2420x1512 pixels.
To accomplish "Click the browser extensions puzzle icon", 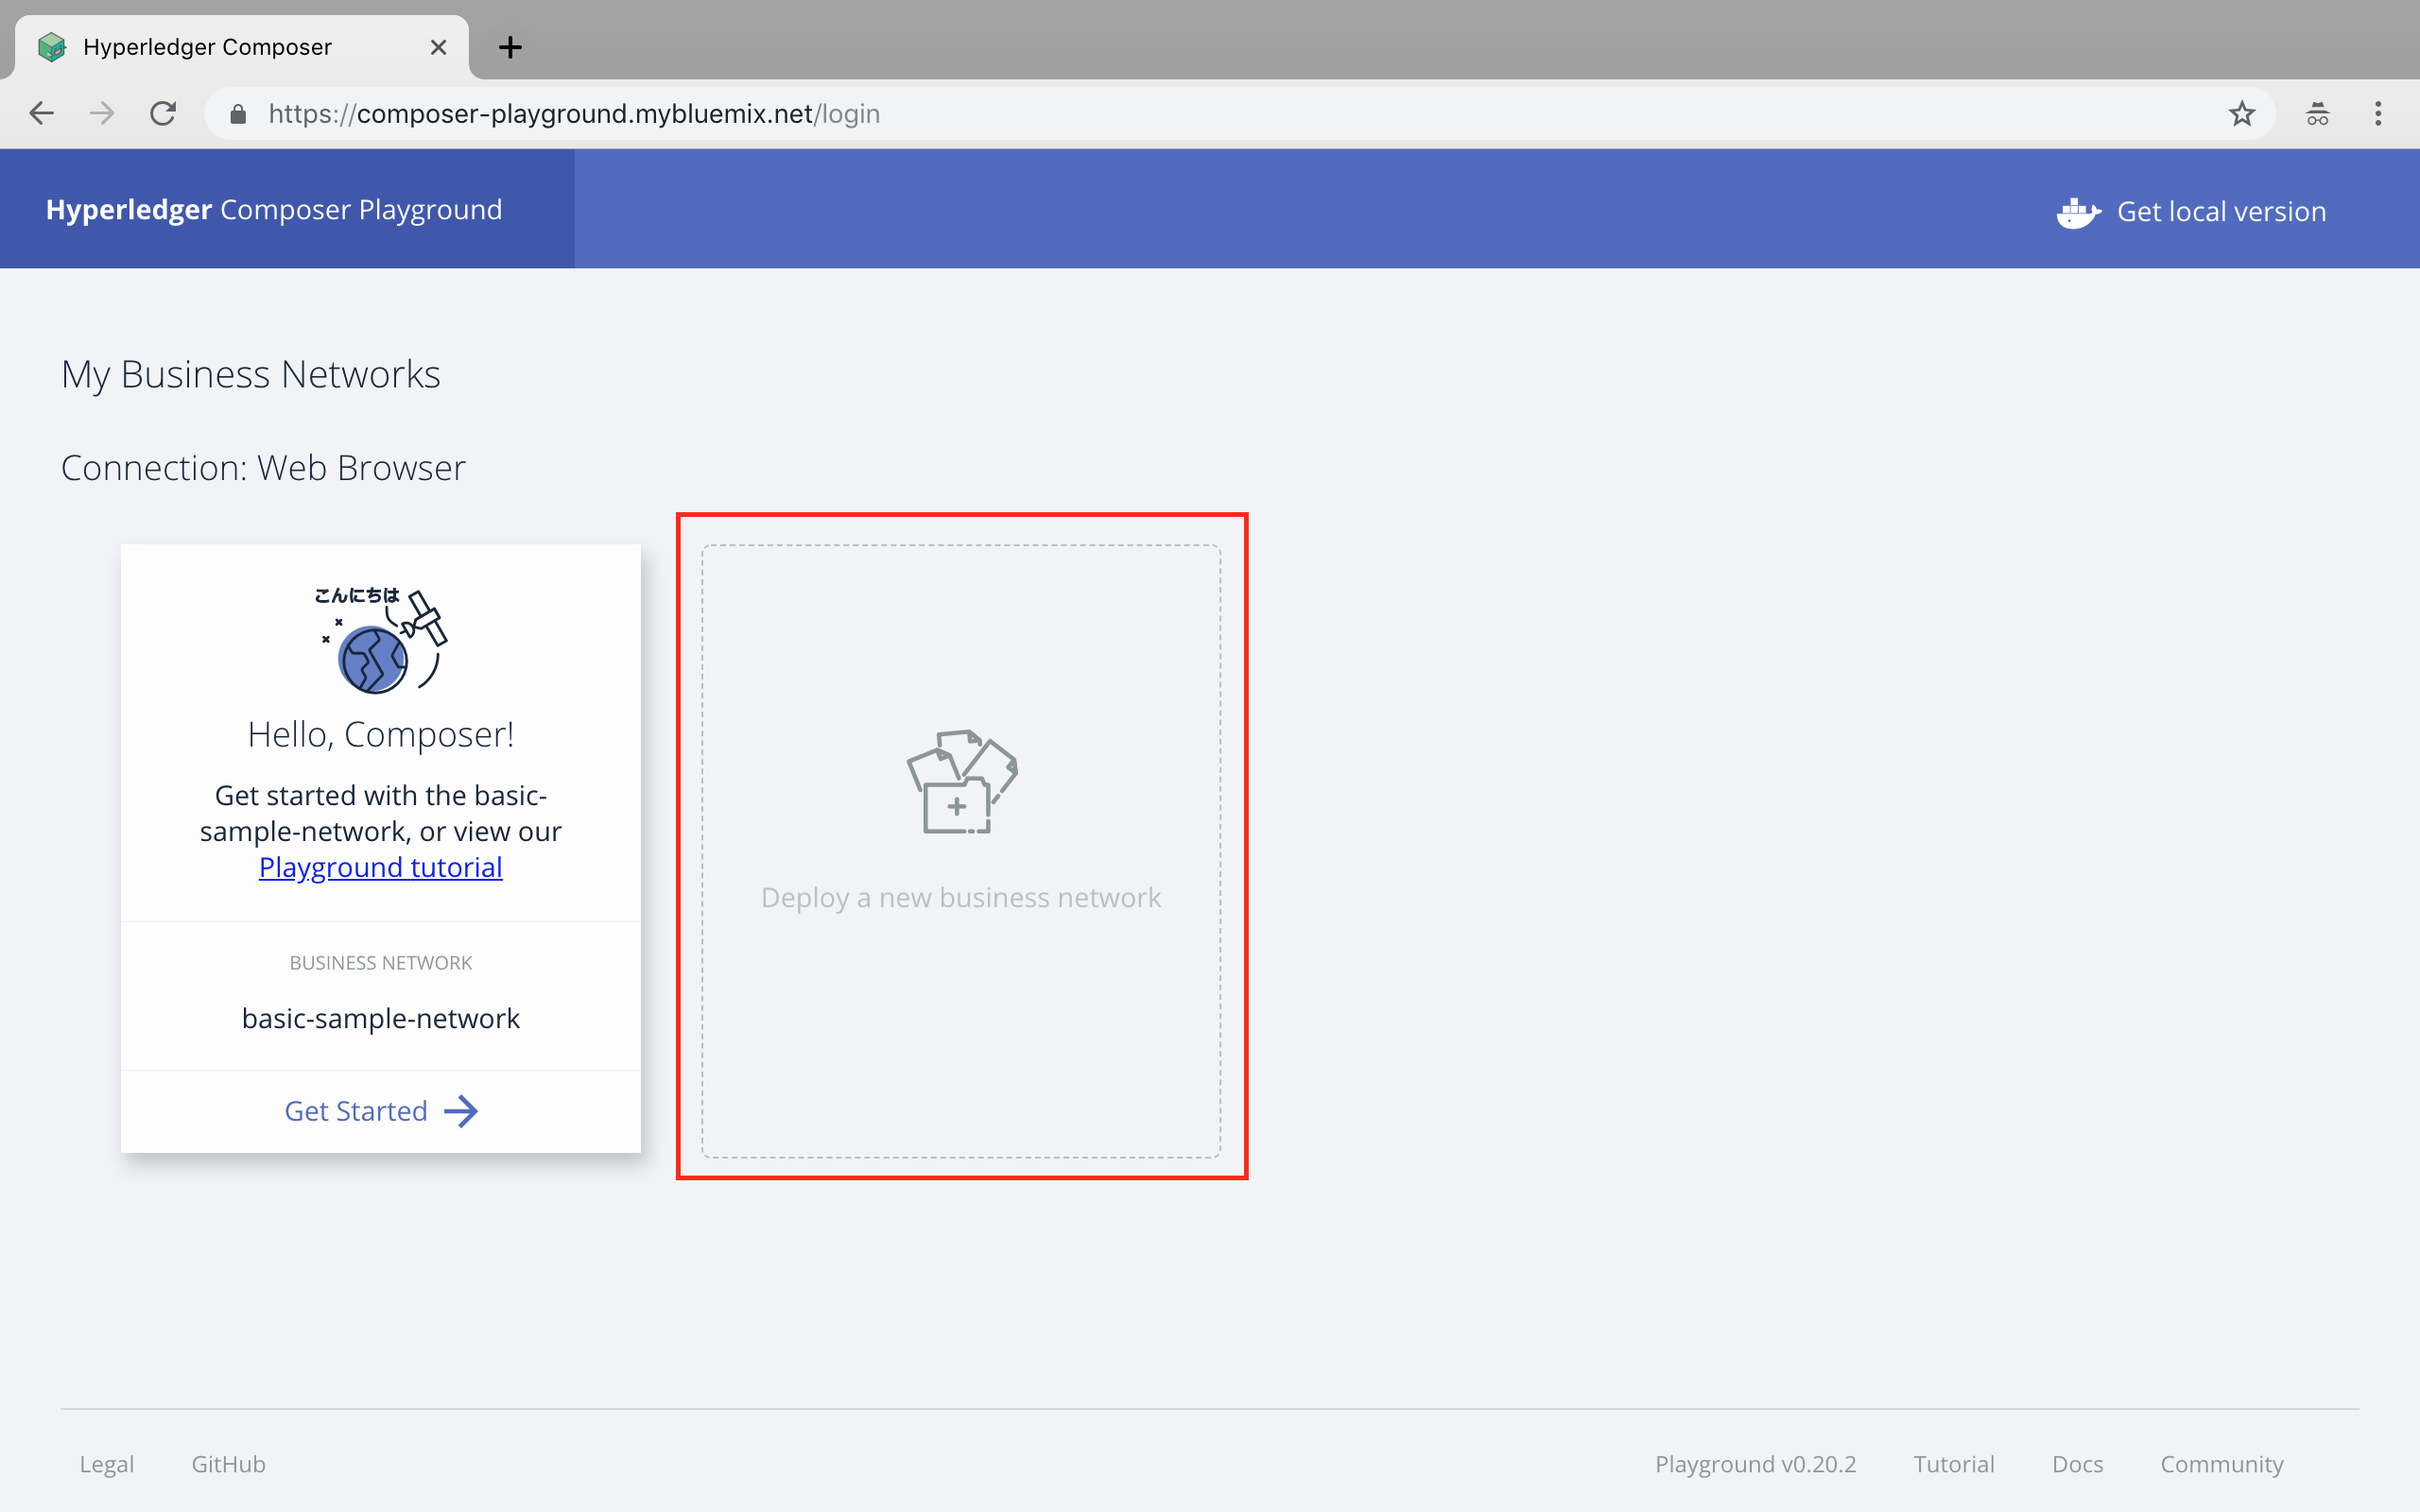I will click(x=2314, y=113).
